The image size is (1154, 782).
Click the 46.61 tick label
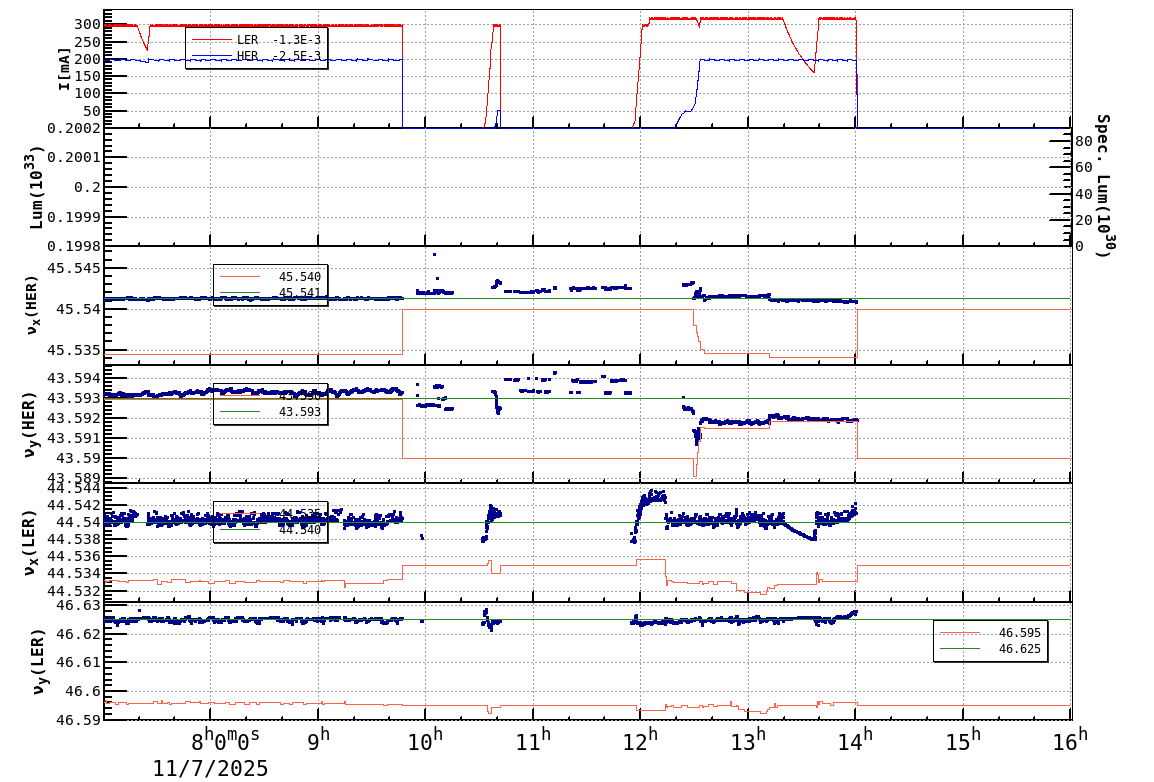pos(79,662)
